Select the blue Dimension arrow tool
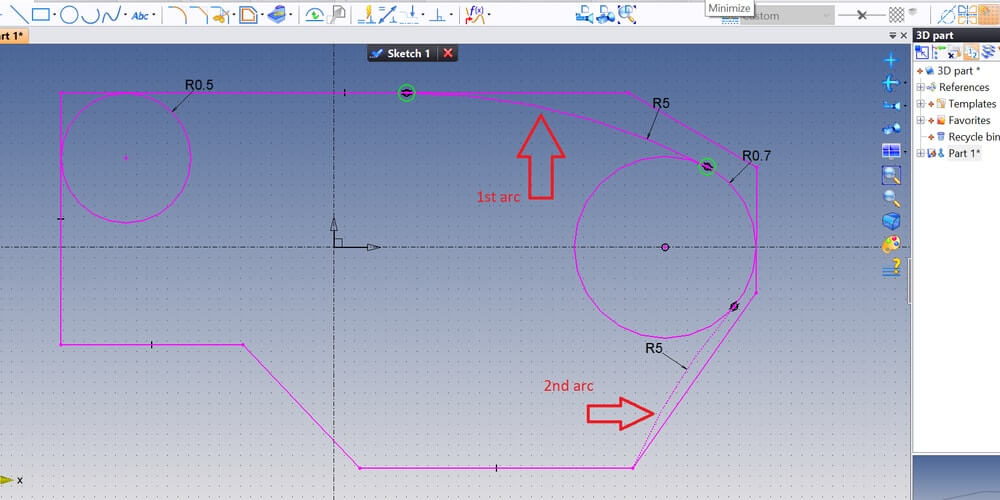1000x500 pixels. (x=387, y=15)
